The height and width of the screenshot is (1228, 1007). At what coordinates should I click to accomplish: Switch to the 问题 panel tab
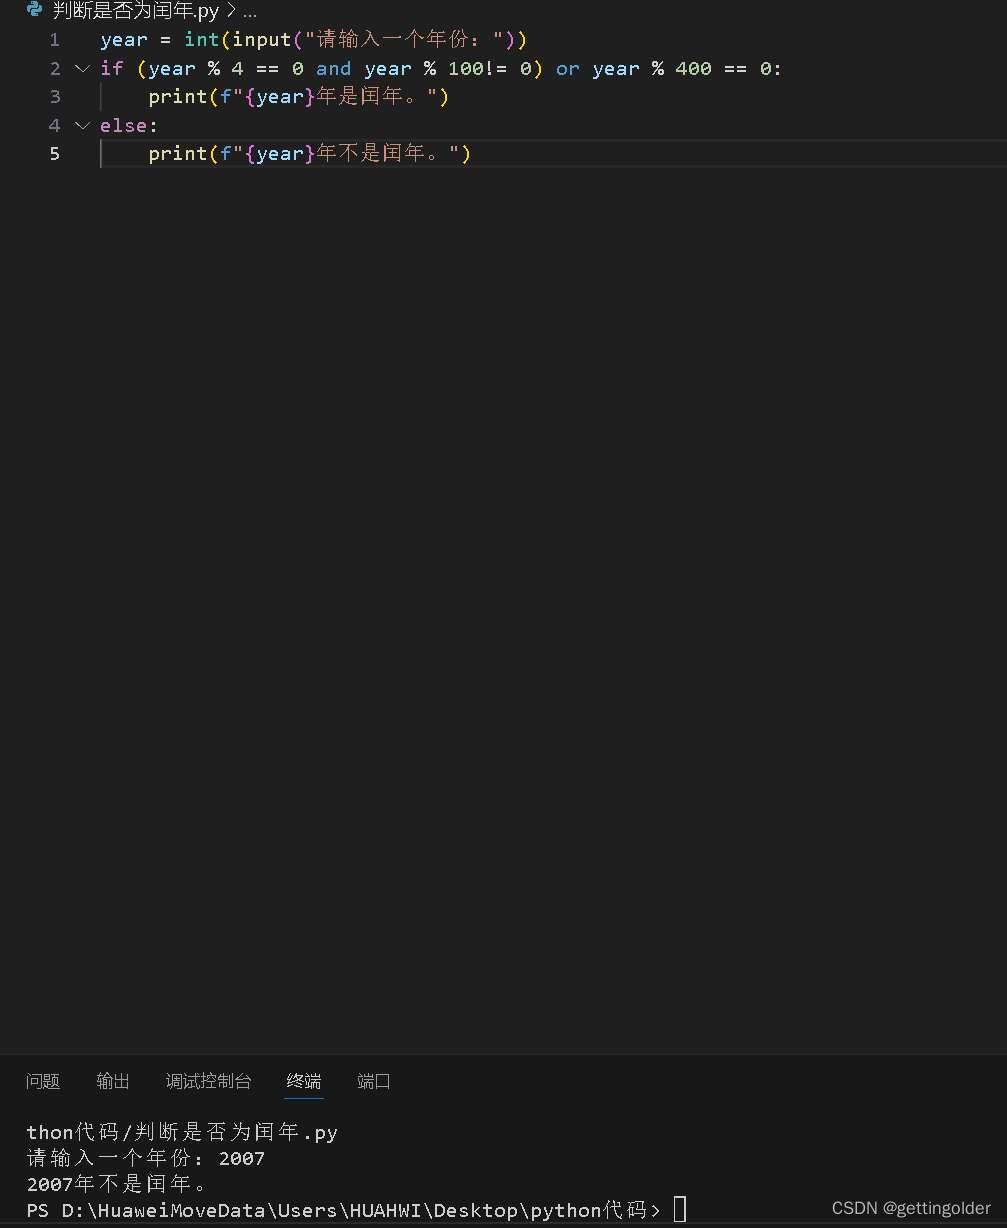pyautogui.click(x=43, y=1081)
